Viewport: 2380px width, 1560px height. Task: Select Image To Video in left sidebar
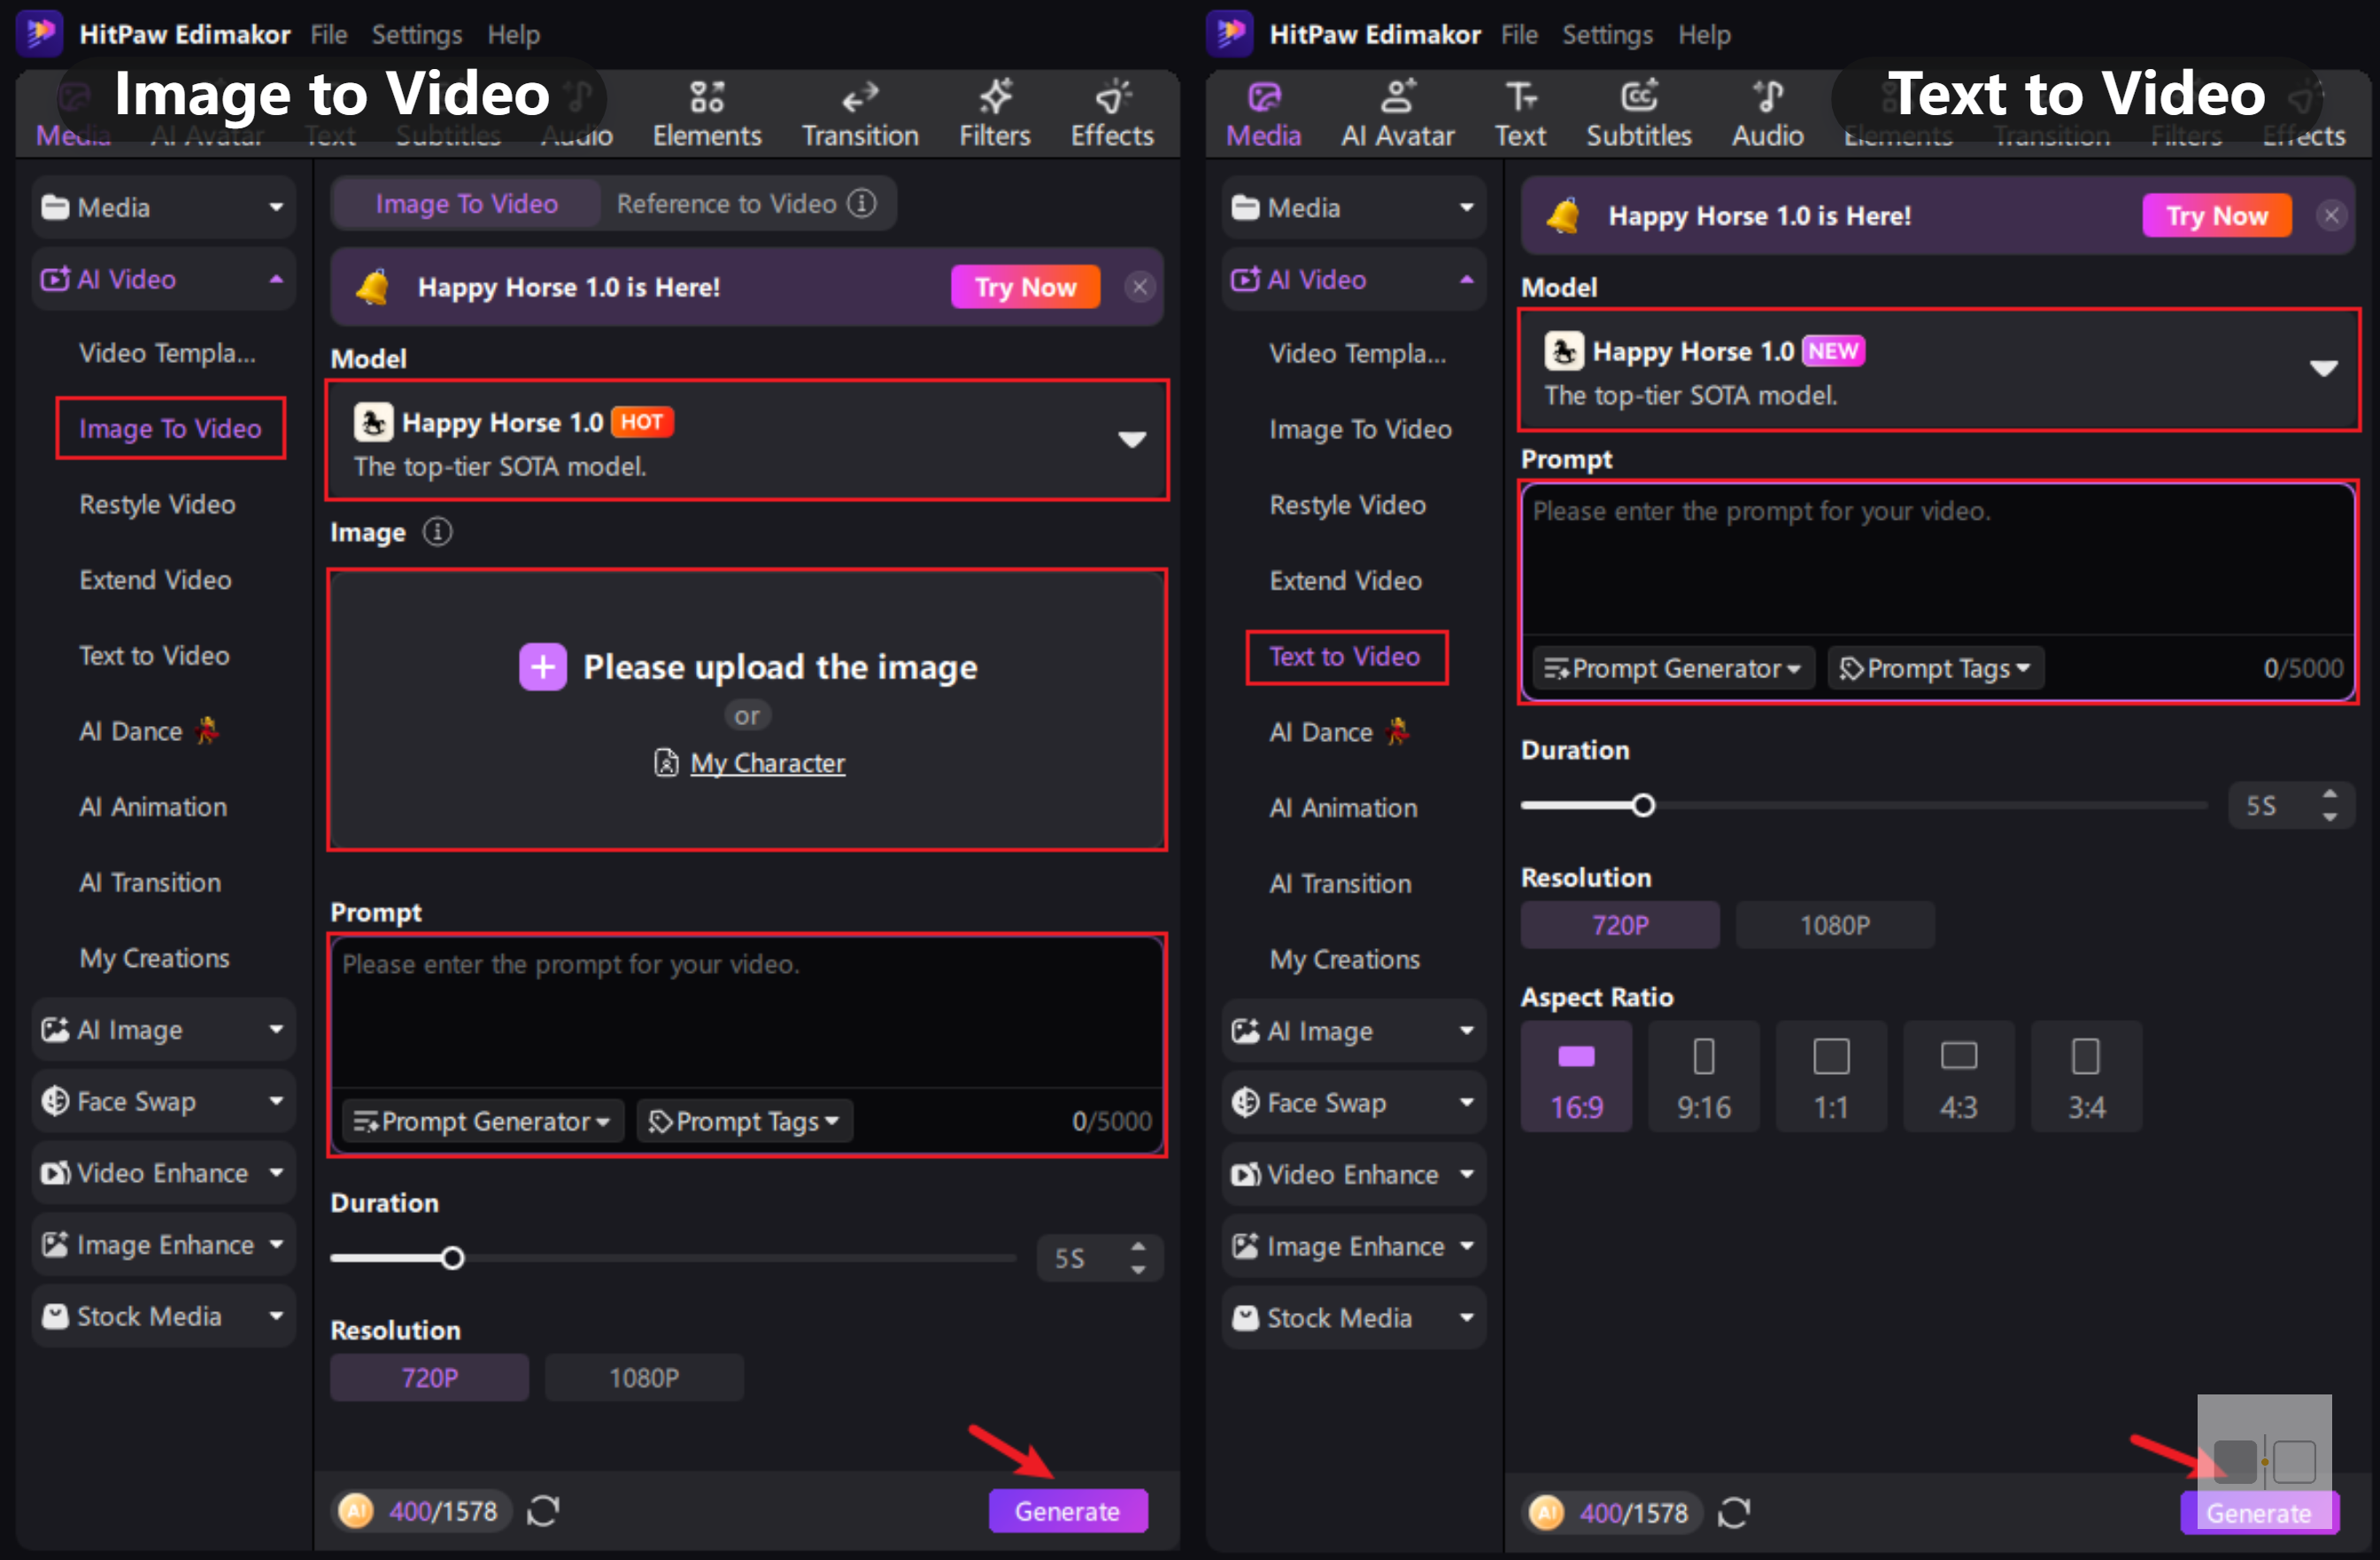170,428
